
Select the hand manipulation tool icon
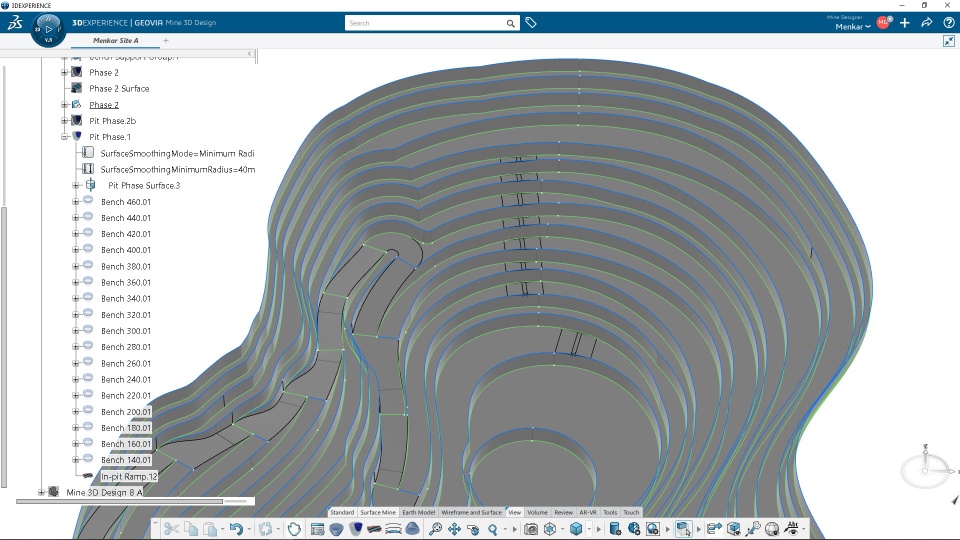294,529
